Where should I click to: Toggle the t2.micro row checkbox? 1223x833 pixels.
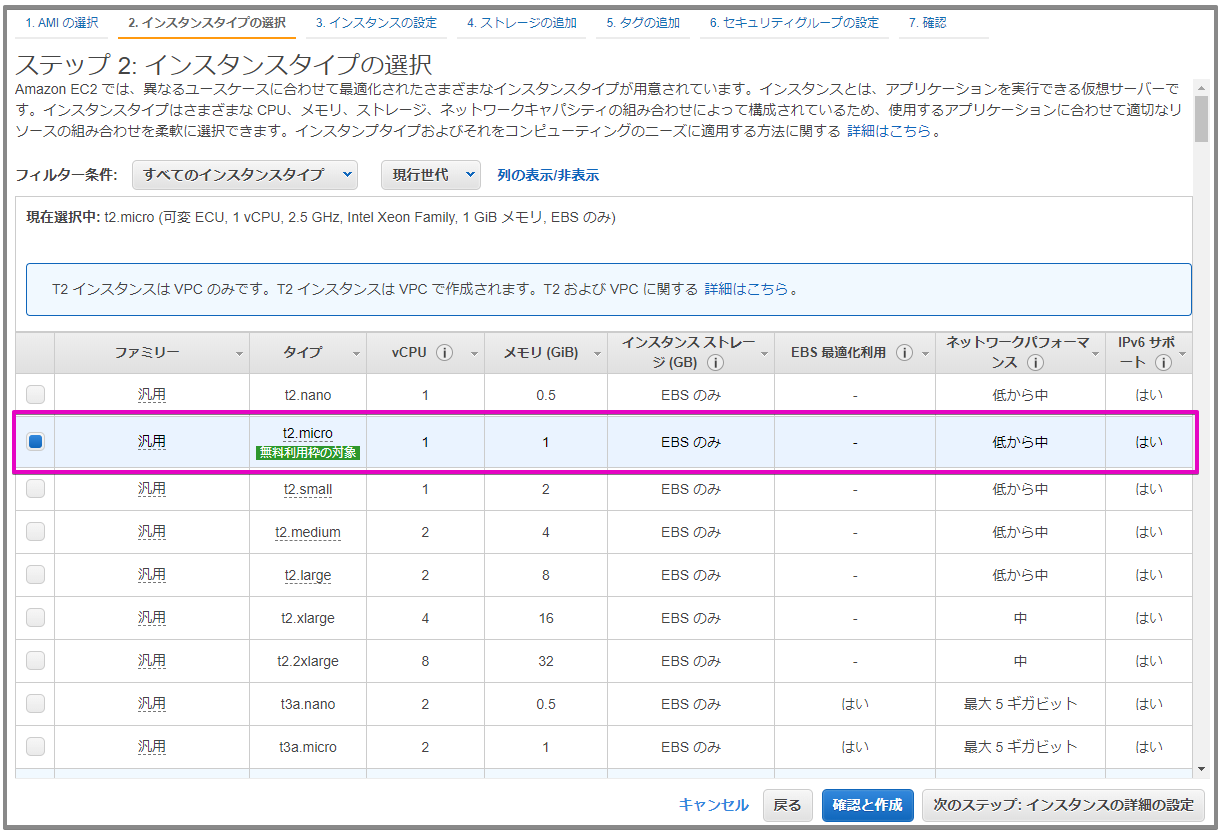point(36,441)
